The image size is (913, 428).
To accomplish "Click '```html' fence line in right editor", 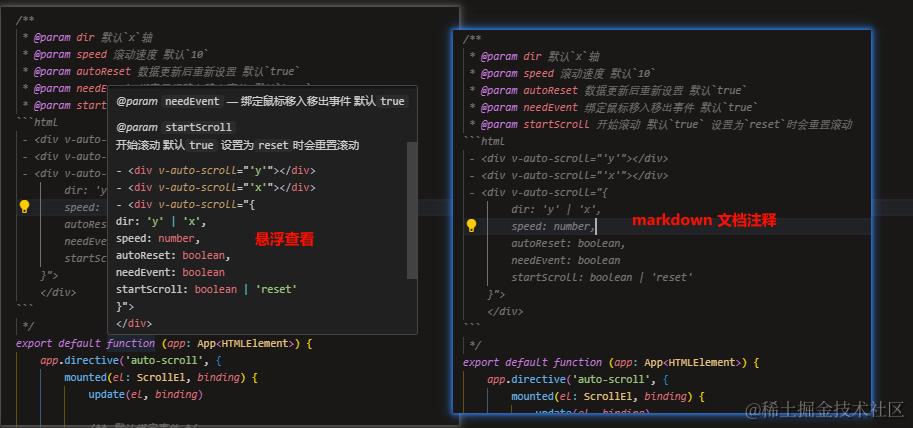I will click(484, 141).
